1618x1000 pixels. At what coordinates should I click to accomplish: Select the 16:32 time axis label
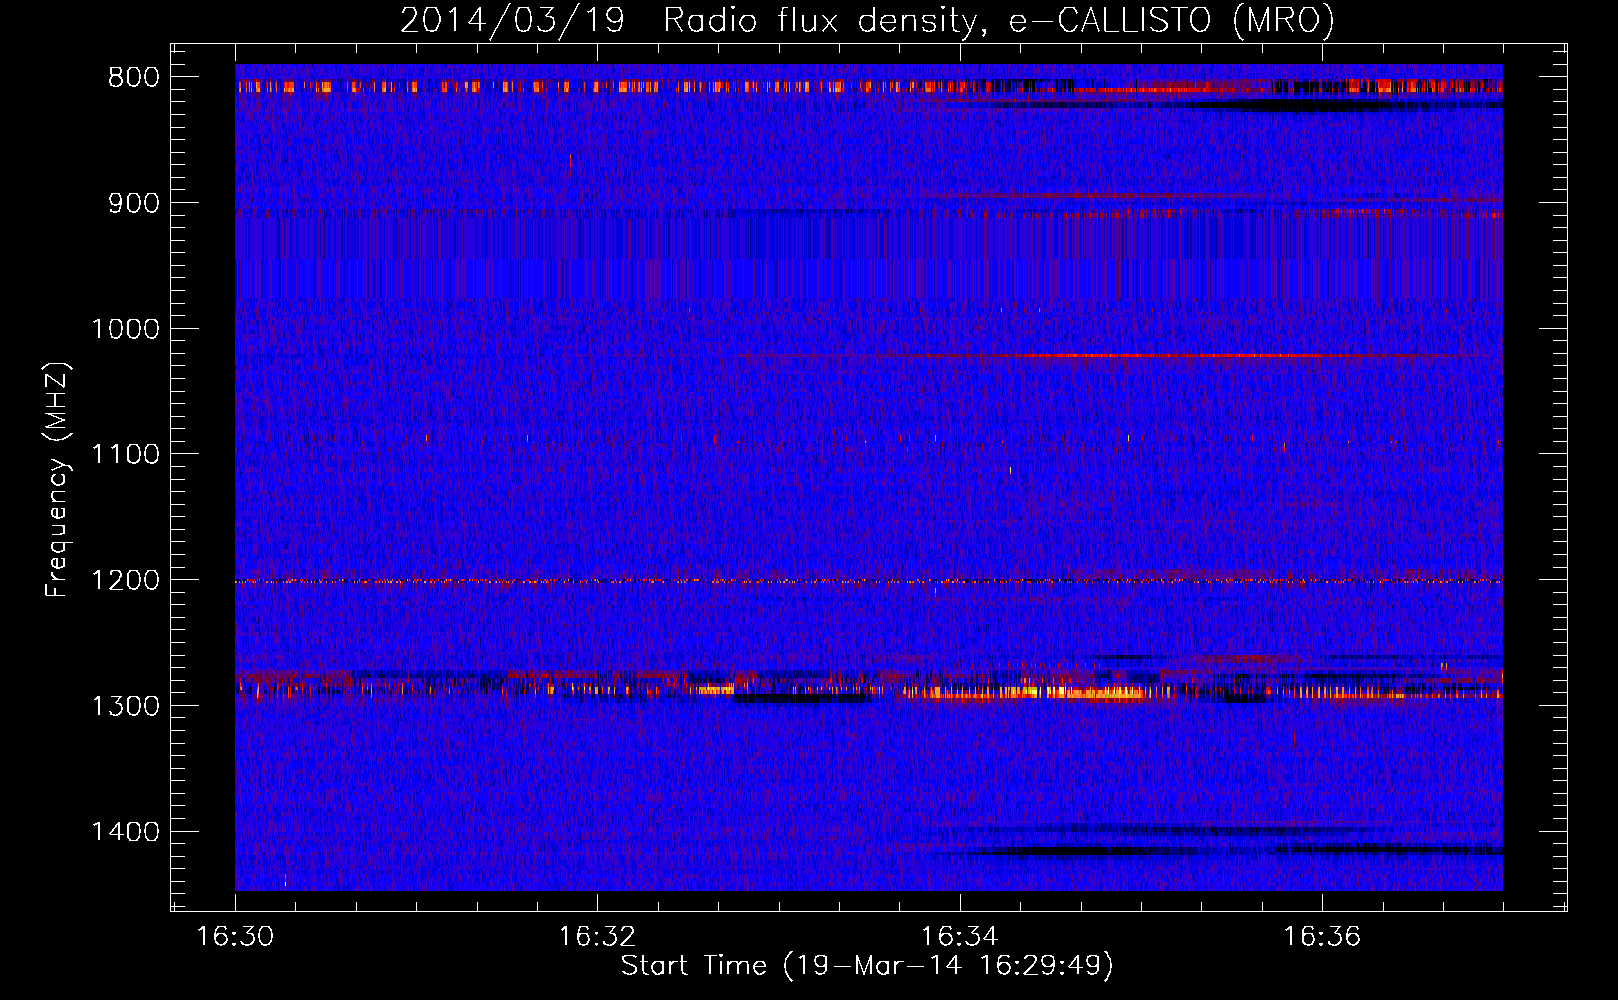click(x=597, y=937)
